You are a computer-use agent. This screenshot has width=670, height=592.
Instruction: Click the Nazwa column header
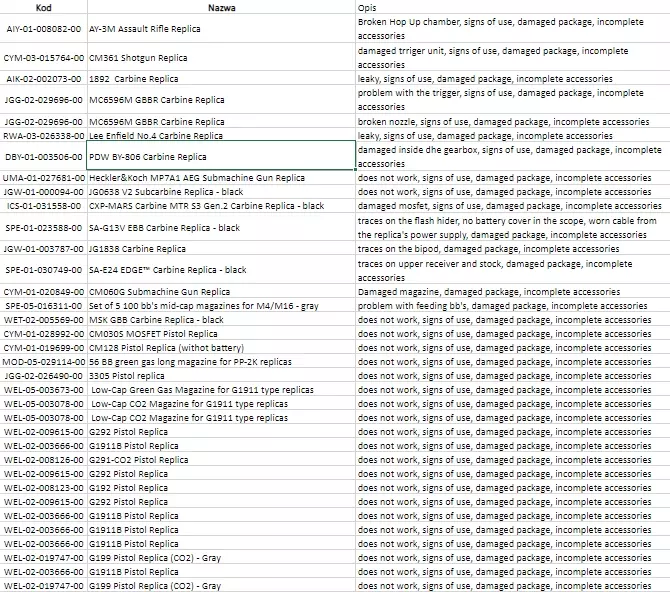[220, 7]
